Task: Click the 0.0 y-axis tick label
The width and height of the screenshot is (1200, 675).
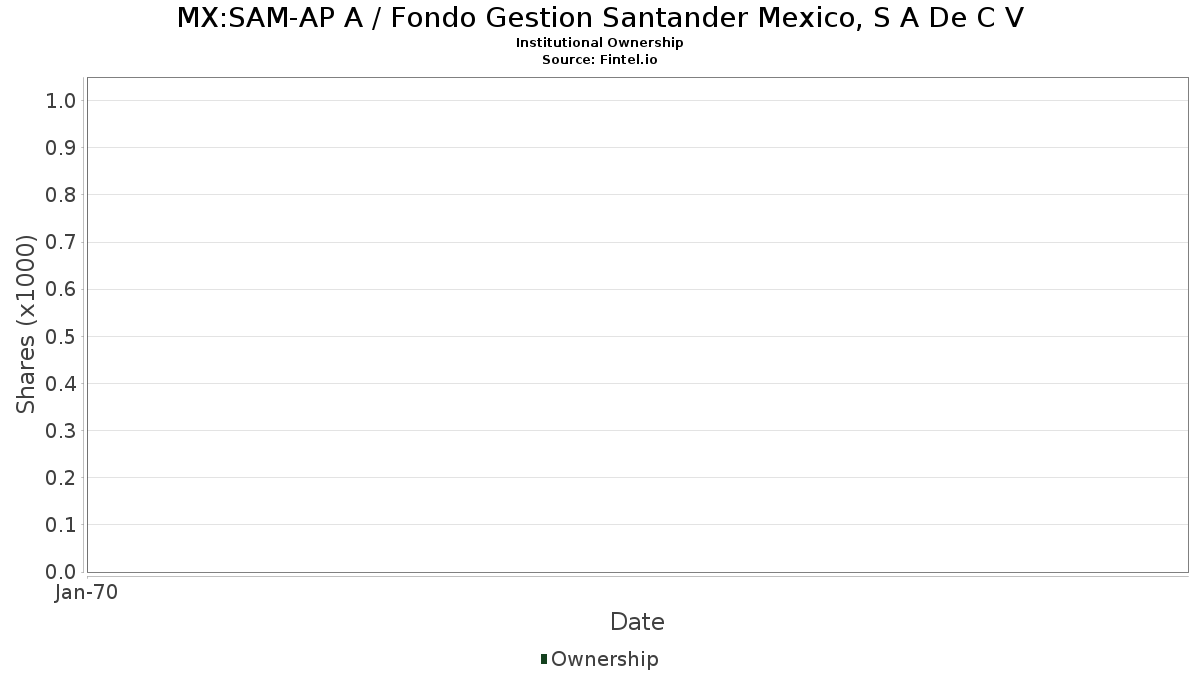Action: pos(62,571)
